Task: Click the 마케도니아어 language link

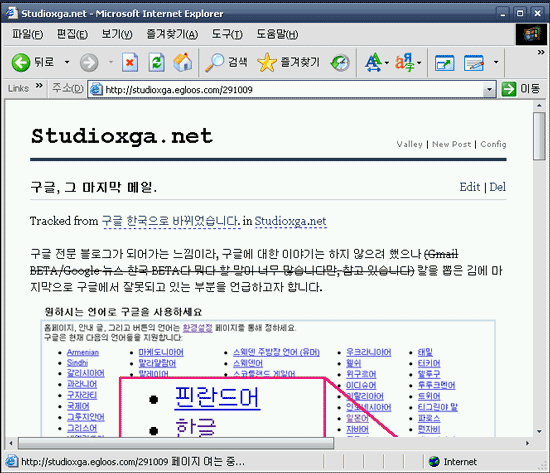Action: pyautogui.click(x=161, y=352)
